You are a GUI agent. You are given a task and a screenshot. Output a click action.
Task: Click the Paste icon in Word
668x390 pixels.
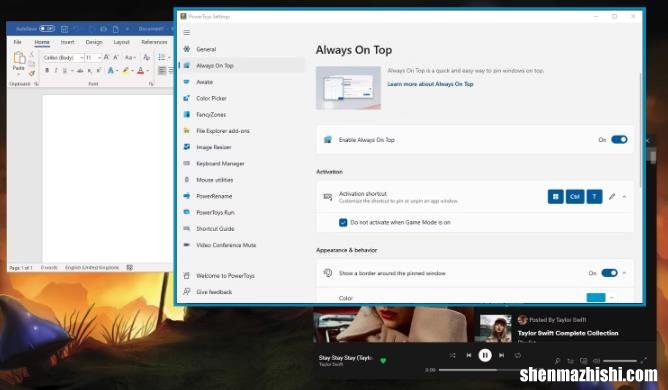(x=19, y=58)
